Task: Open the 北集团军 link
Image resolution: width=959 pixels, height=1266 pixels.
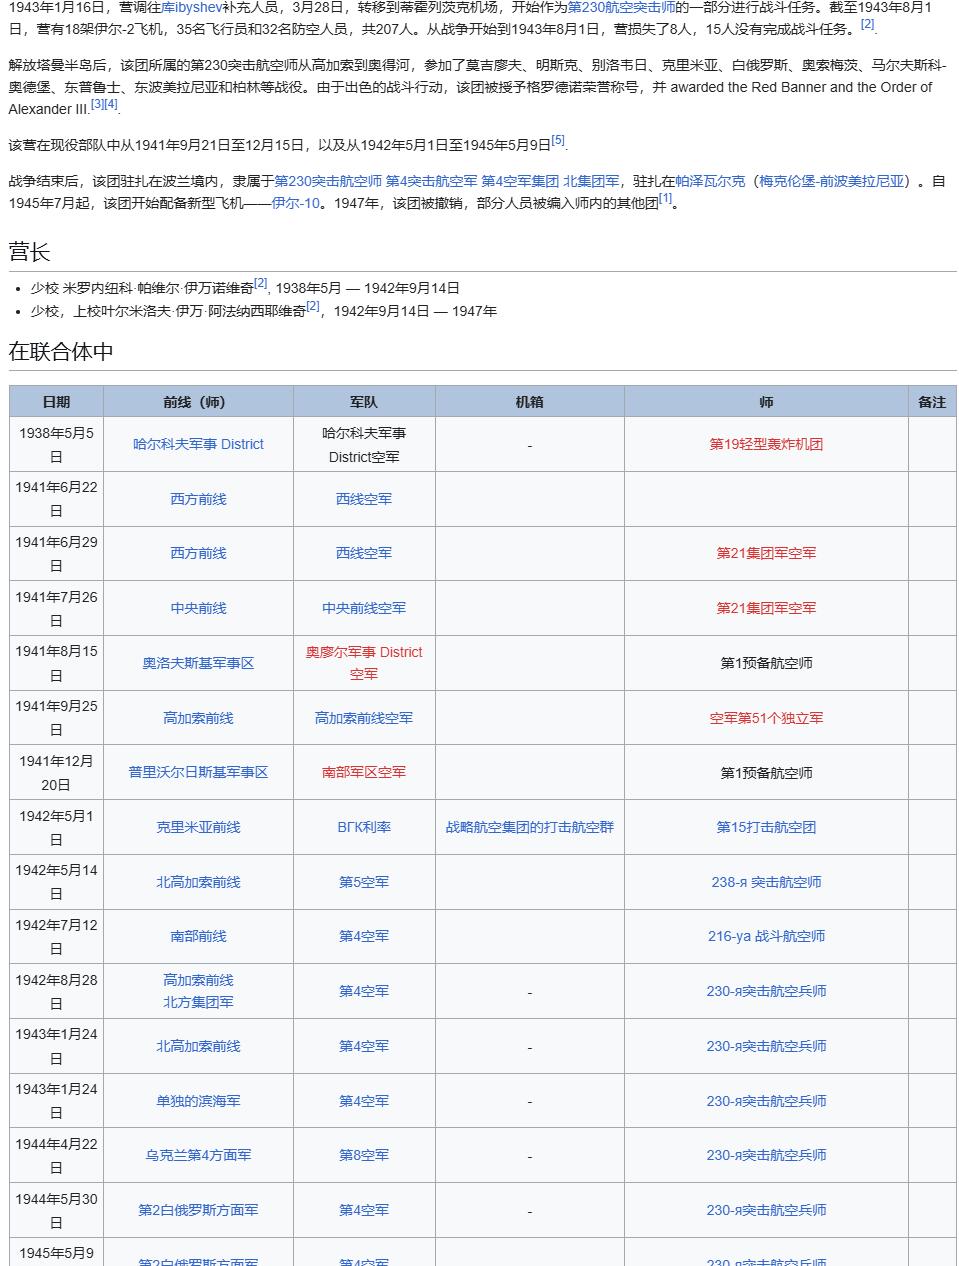Action: click(x=591, y=181)
